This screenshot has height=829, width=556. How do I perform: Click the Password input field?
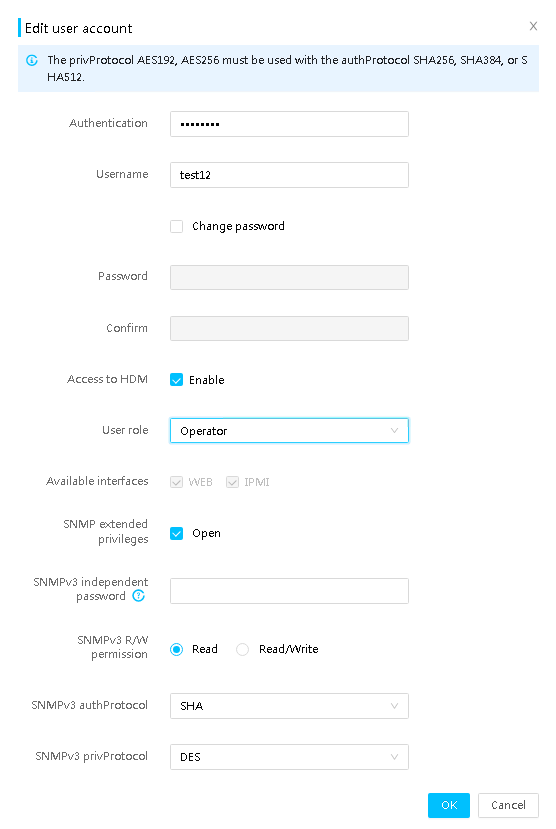pos(289,278)
